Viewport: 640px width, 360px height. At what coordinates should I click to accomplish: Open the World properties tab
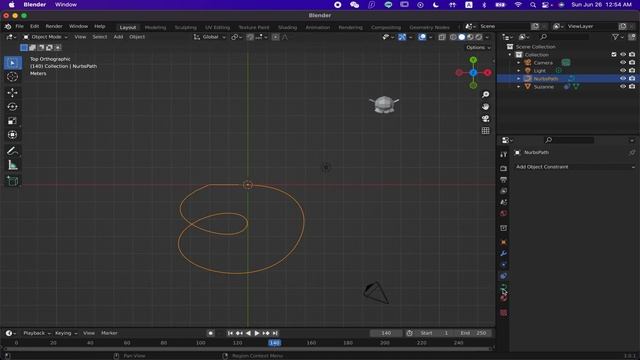coord(504,213)
